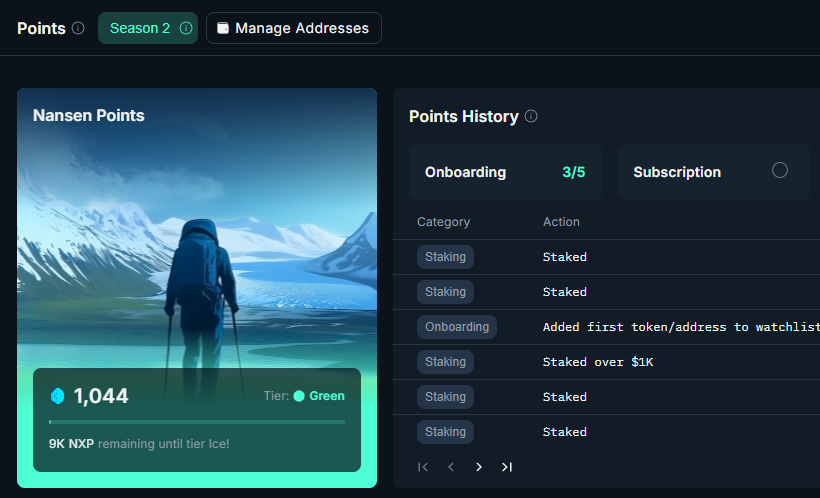This screenshot has height=498, width=820.
Task: Click 'Added first token/address to watchlist' row
Action: coord(607,327)
